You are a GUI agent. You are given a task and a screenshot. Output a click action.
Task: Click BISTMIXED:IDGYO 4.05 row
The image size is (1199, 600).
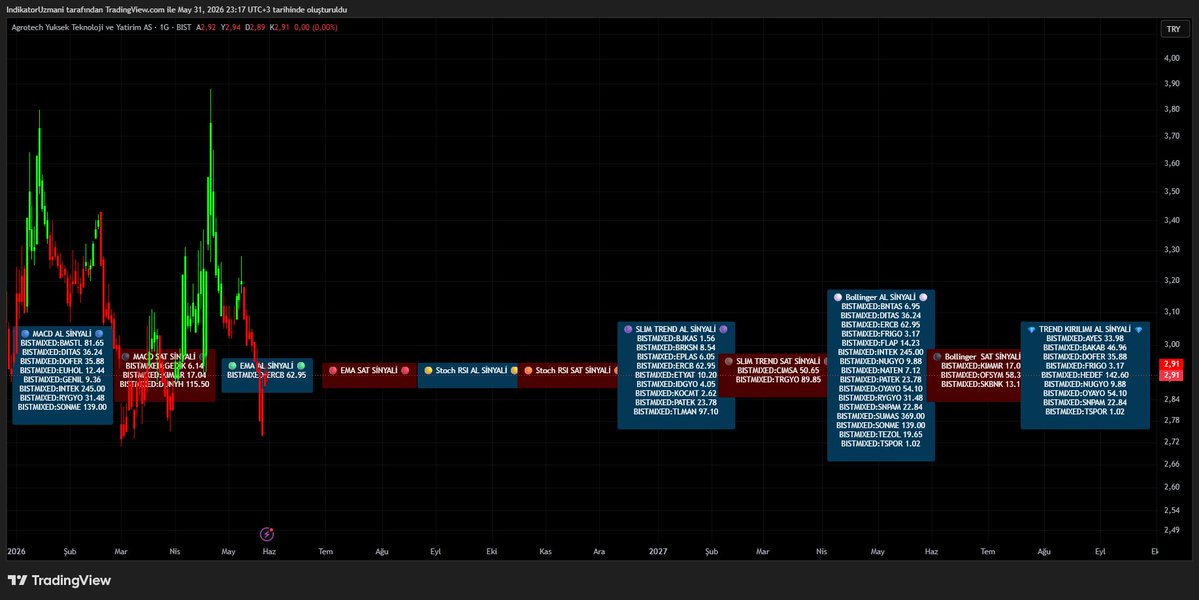tap(676, 384)
